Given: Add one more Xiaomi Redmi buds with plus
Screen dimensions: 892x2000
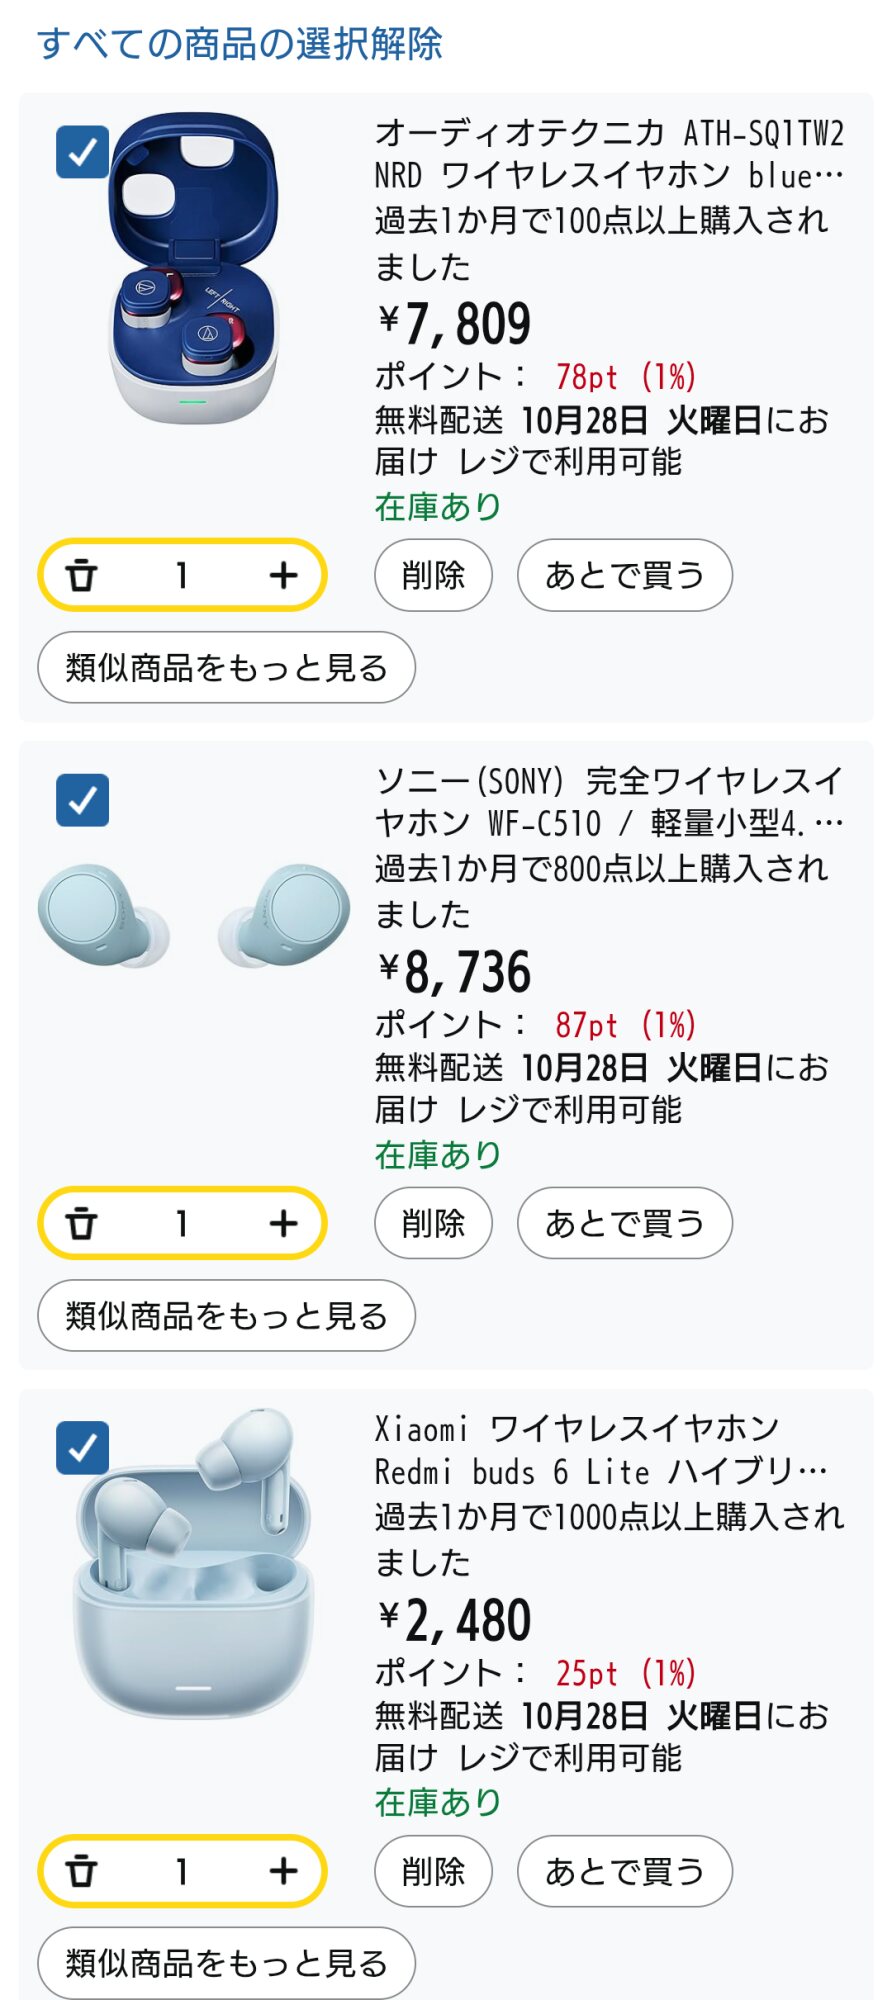Looking at the screenshot, I should pyautogui.click(x=284, y=1872).
